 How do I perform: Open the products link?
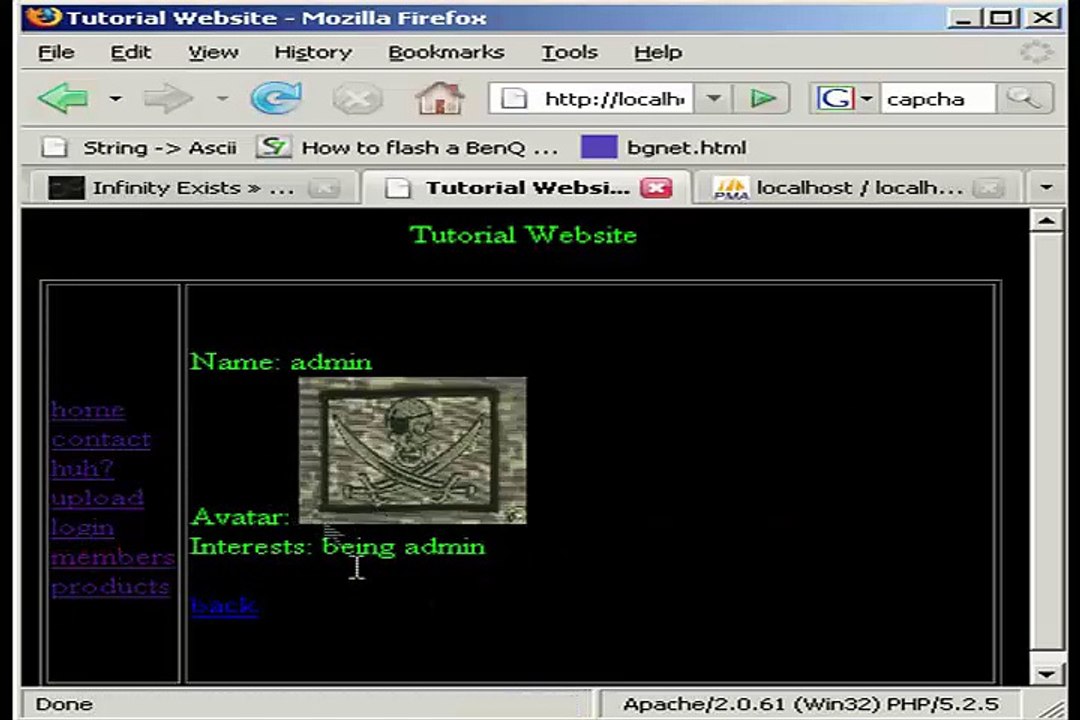[110, 586]
